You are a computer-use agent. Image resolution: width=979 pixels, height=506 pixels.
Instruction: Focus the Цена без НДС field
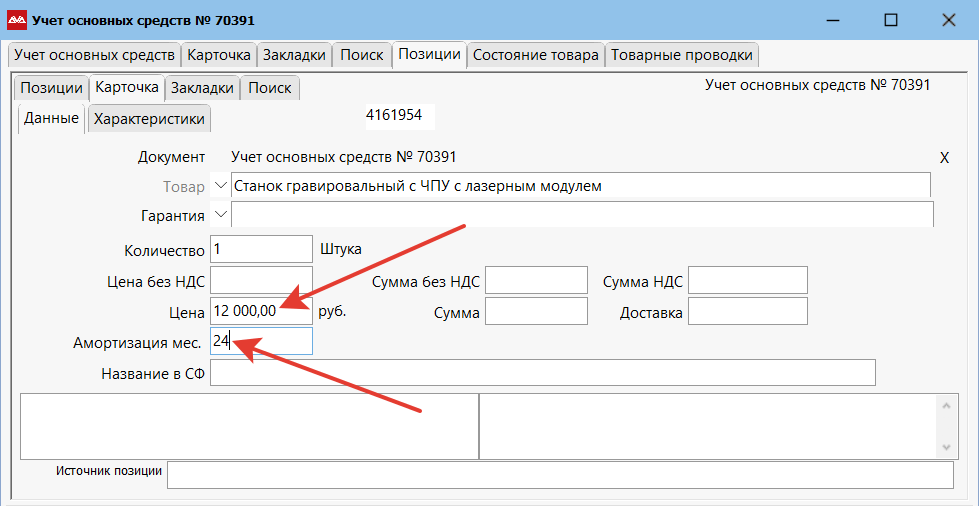(x=261, y=280)
